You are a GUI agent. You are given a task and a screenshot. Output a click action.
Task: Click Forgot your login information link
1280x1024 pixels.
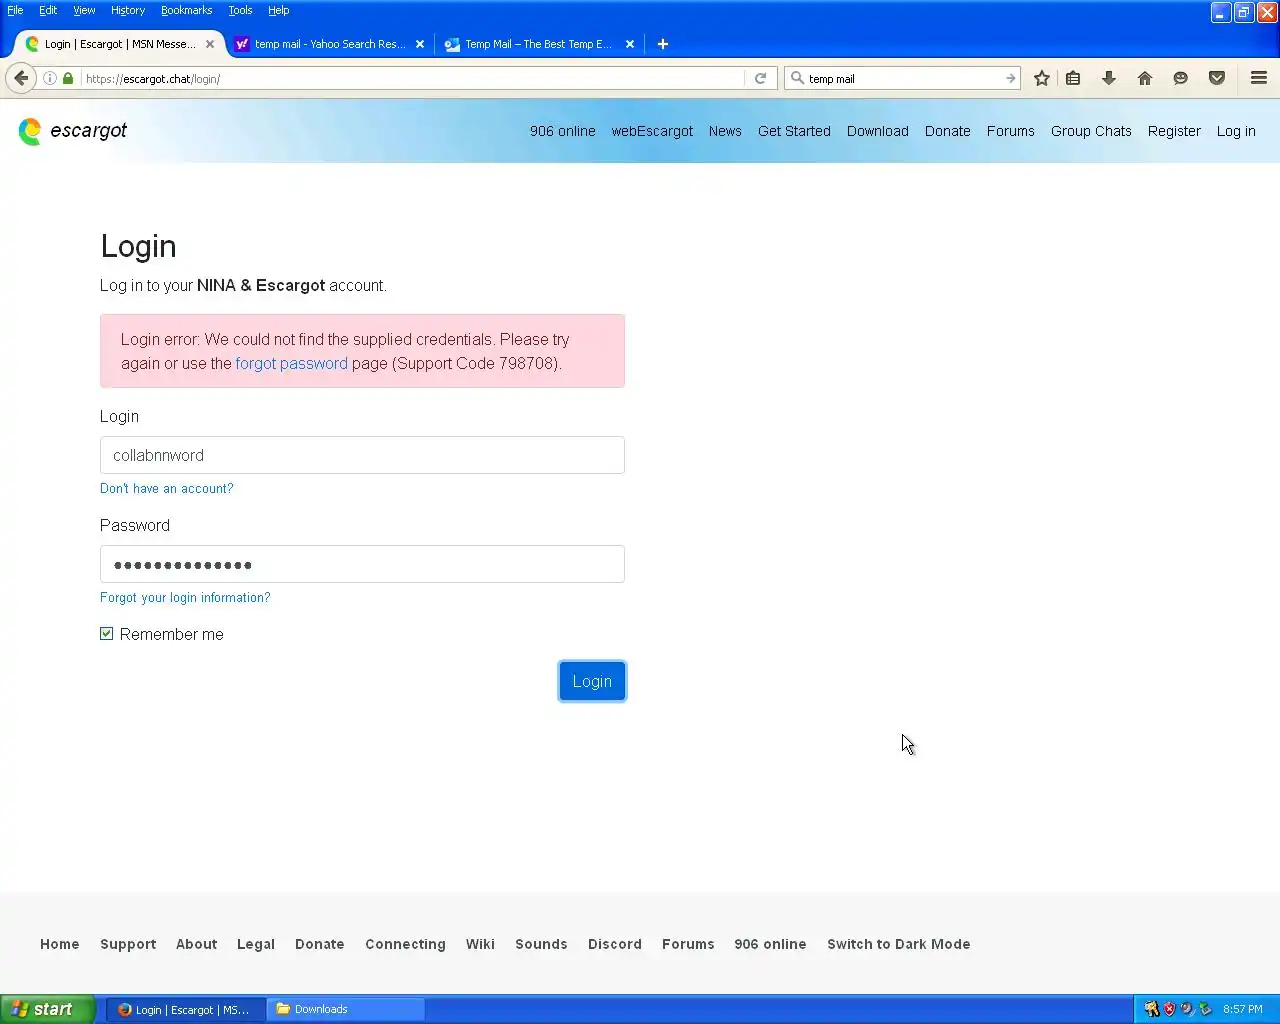coord(185,597)
